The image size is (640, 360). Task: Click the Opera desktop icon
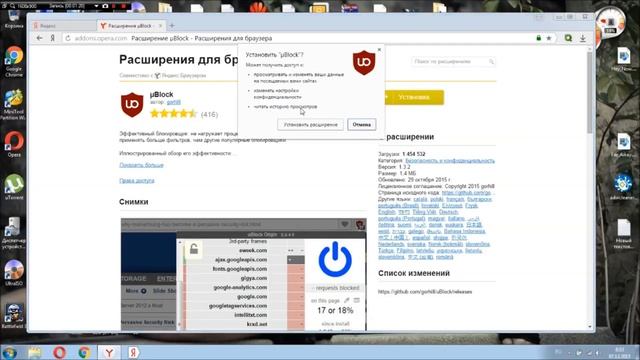(14, 144)
